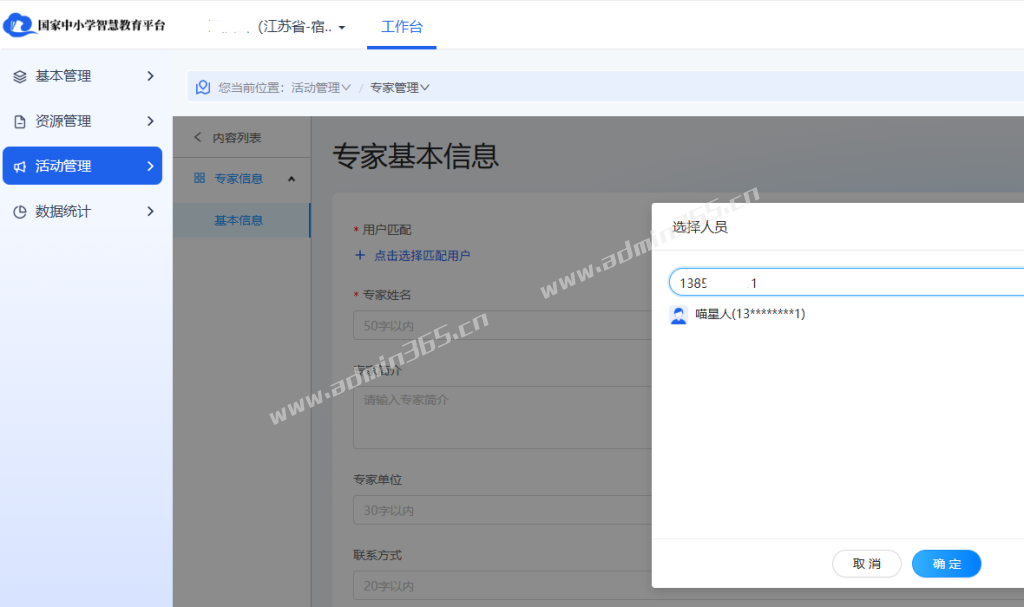The width and height of the screenshot is (1024, 607).
Task: Click the back arrow beside 内容列表
Action: (198, 137)
